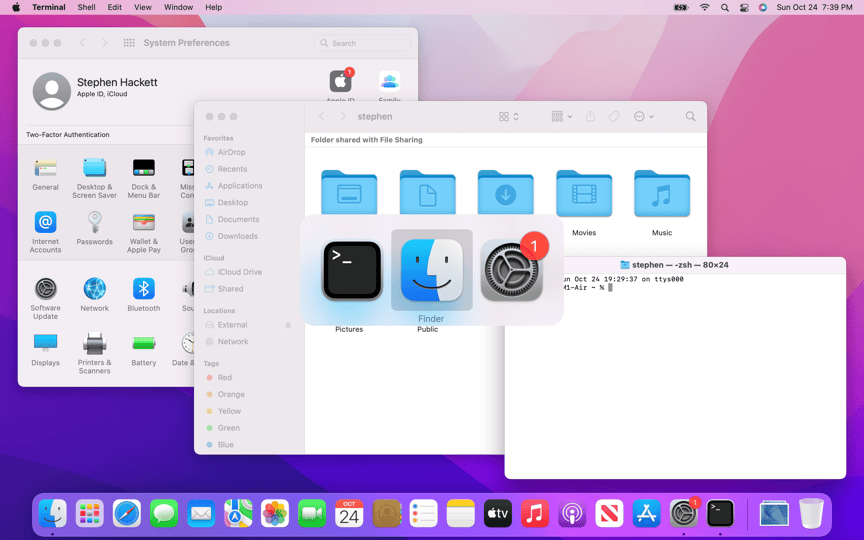Open Spotlight search in menu bar

point(725,7)
